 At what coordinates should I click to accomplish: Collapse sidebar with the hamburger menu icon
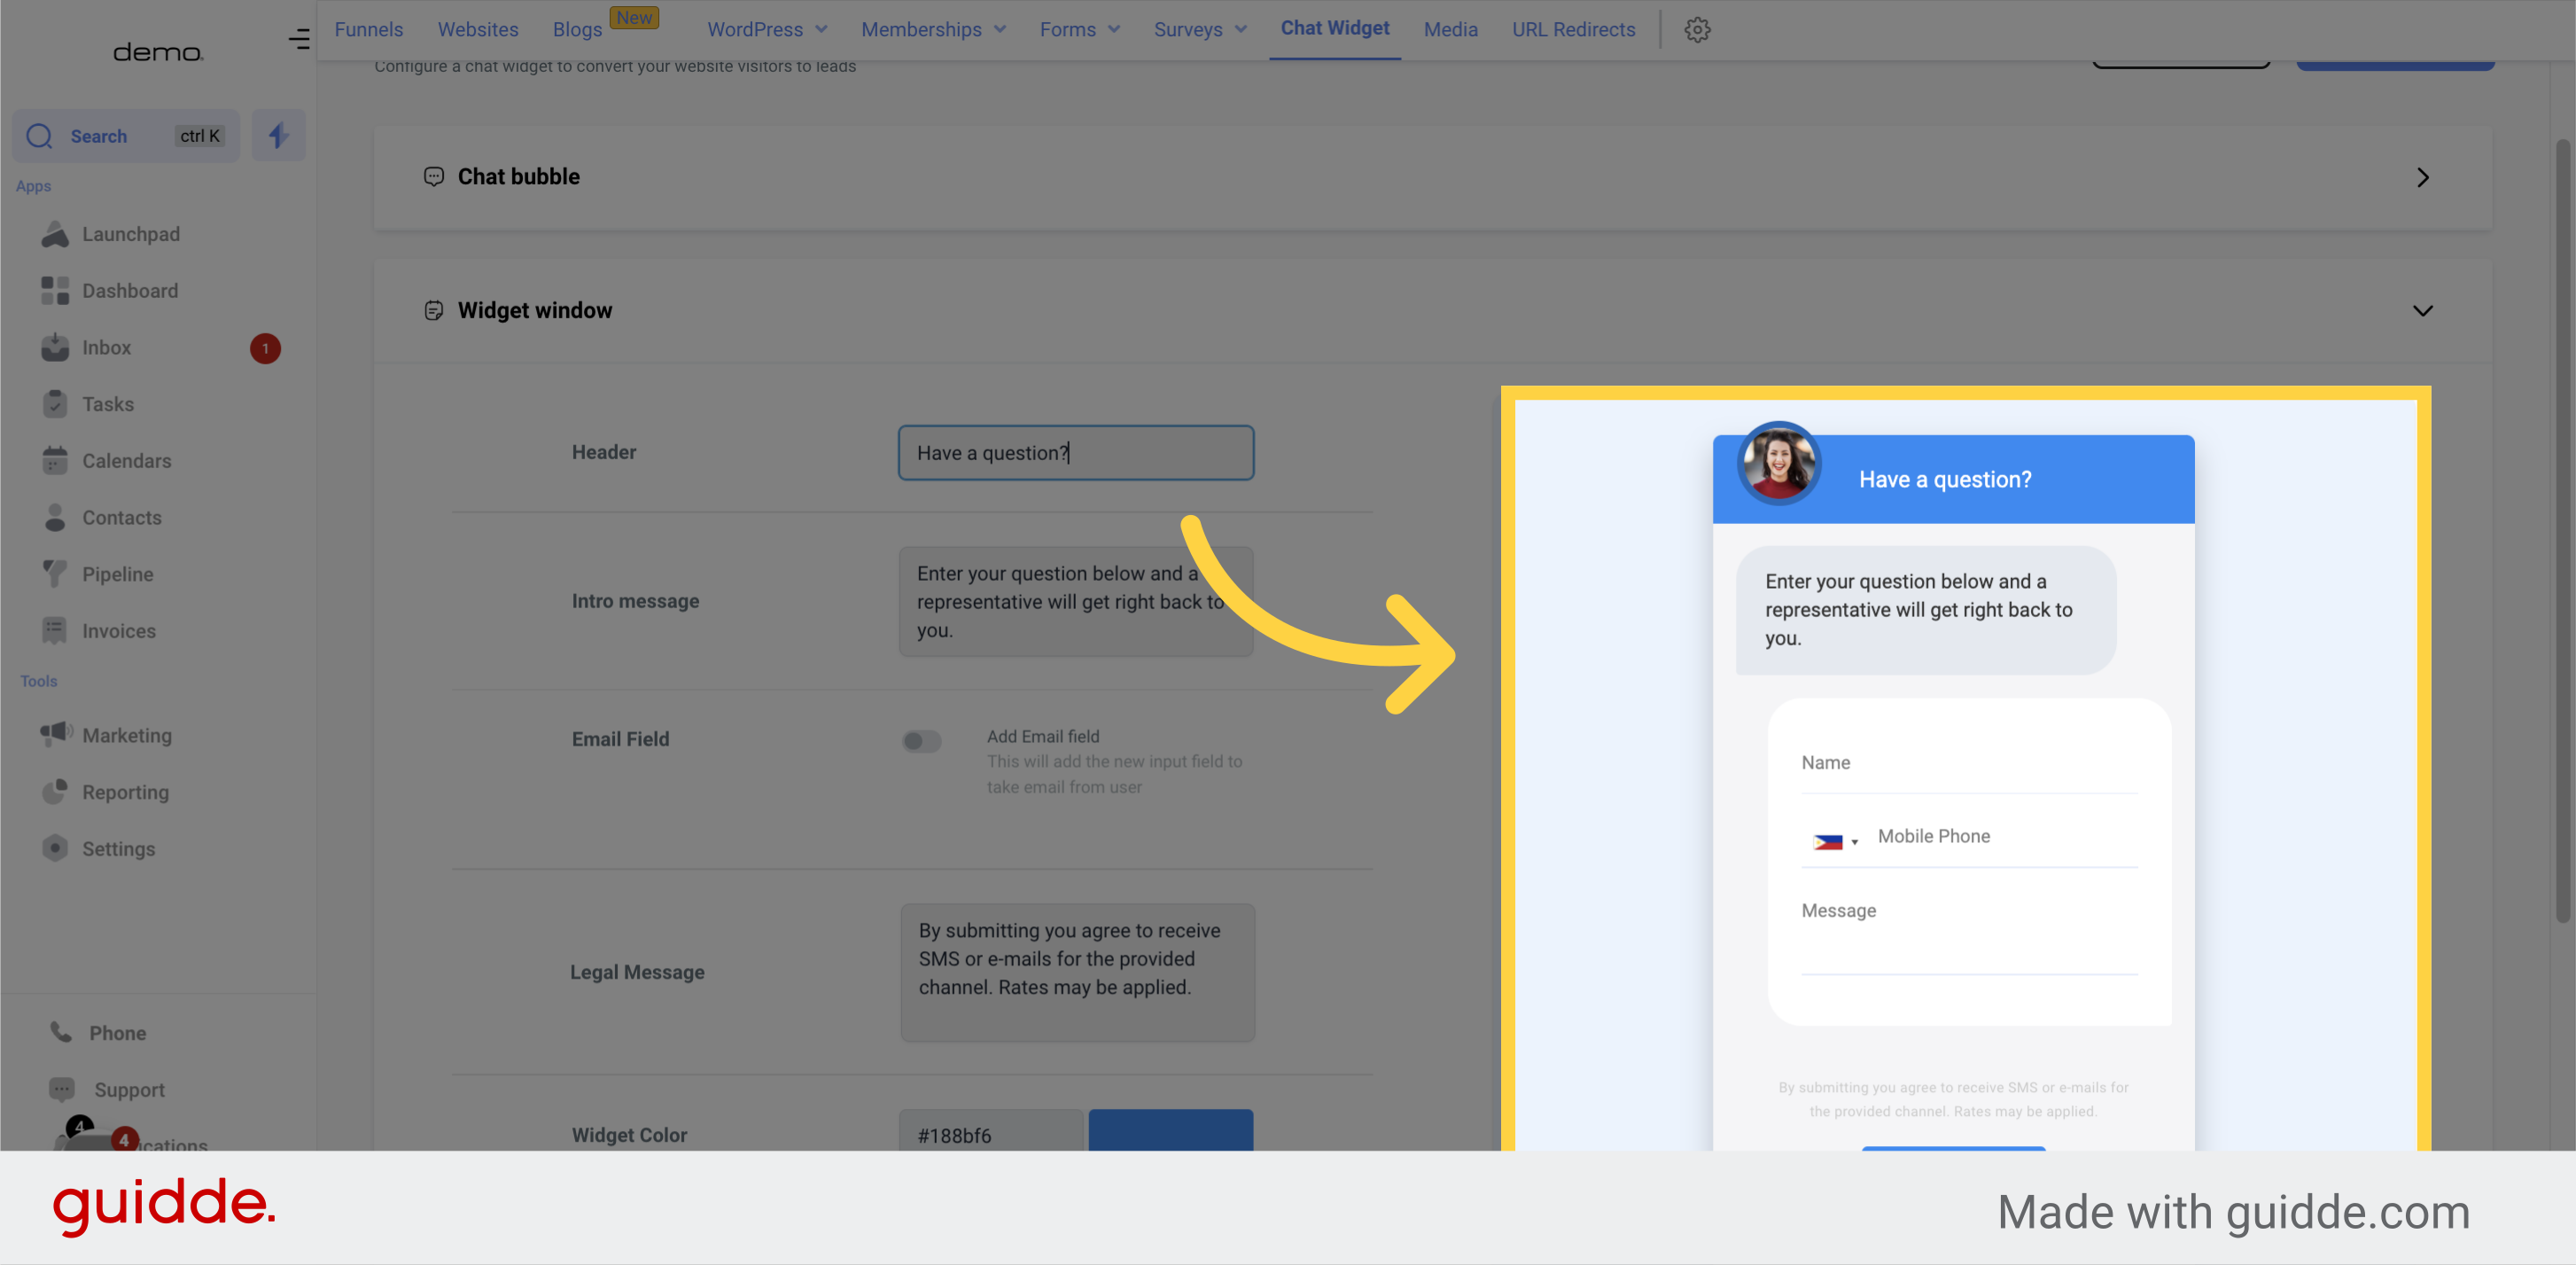[x=299, y=39]
